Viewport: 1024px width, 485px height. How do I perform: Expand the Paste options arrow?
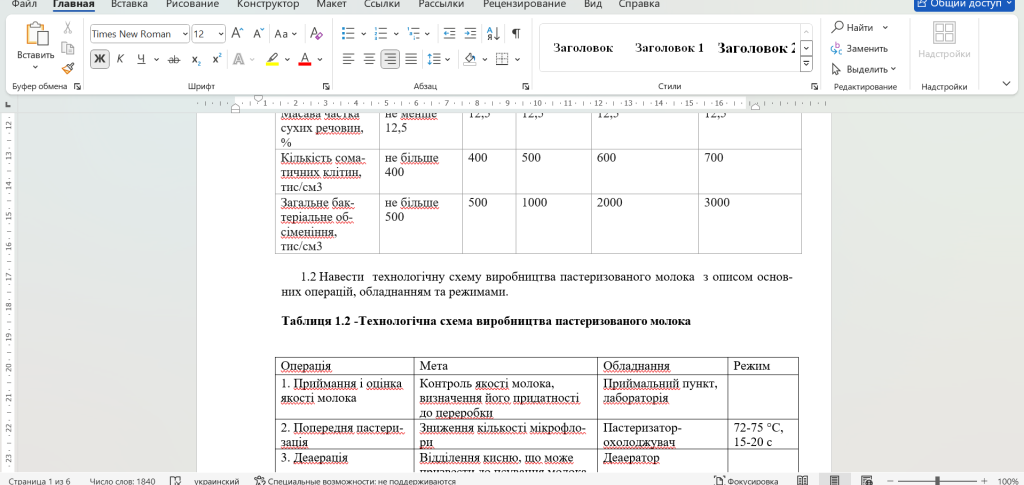point(36,67)
